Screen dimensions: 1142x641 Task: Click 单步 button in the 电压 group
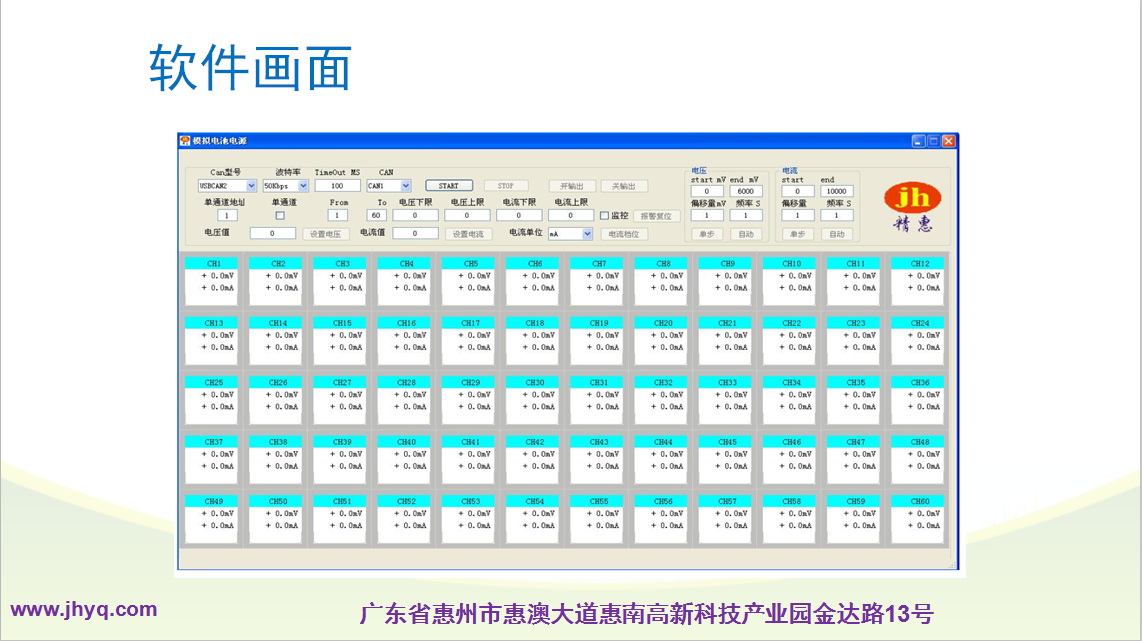pos(707,234)
